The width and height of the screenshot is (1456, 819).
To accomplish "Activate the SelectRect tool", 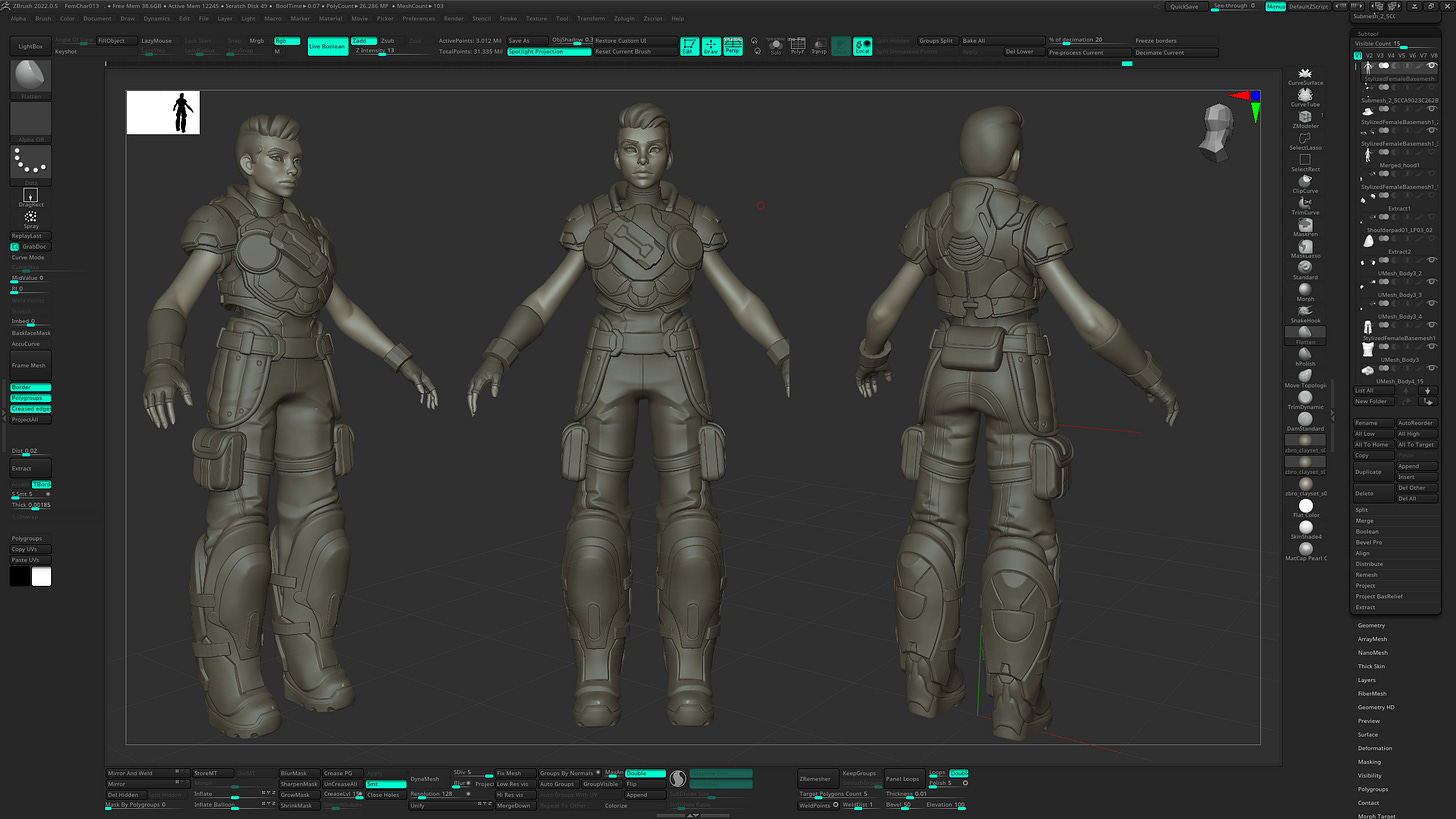I will 1305,160.
